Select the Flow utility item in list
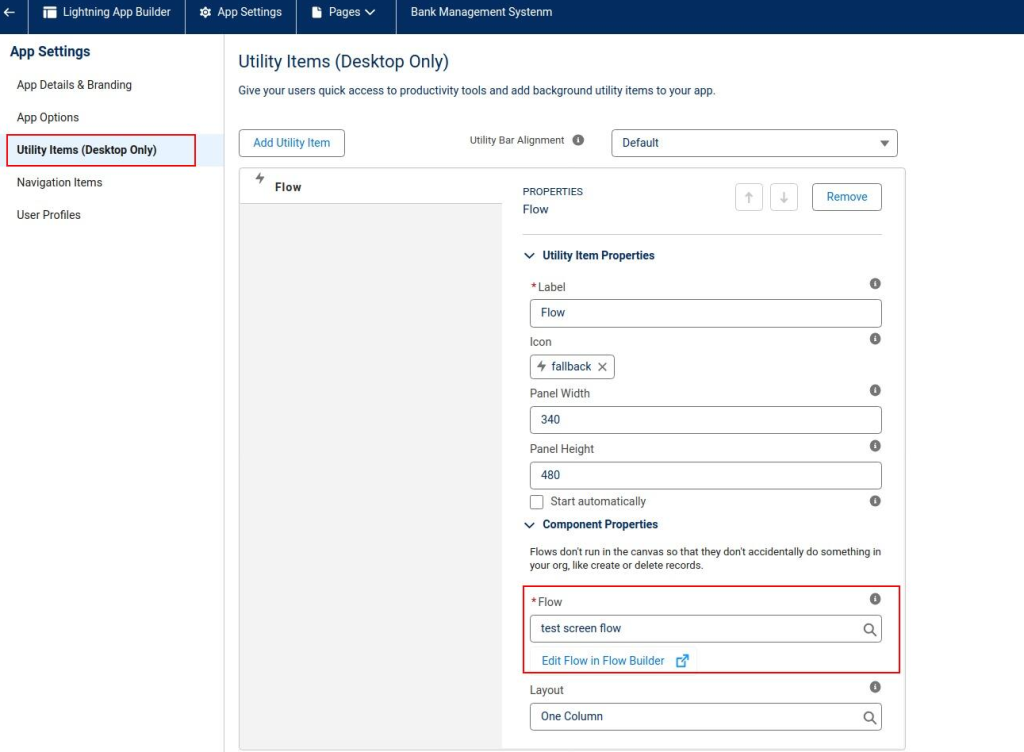The height and width of the screenshot is (752, 1024). 371,187
